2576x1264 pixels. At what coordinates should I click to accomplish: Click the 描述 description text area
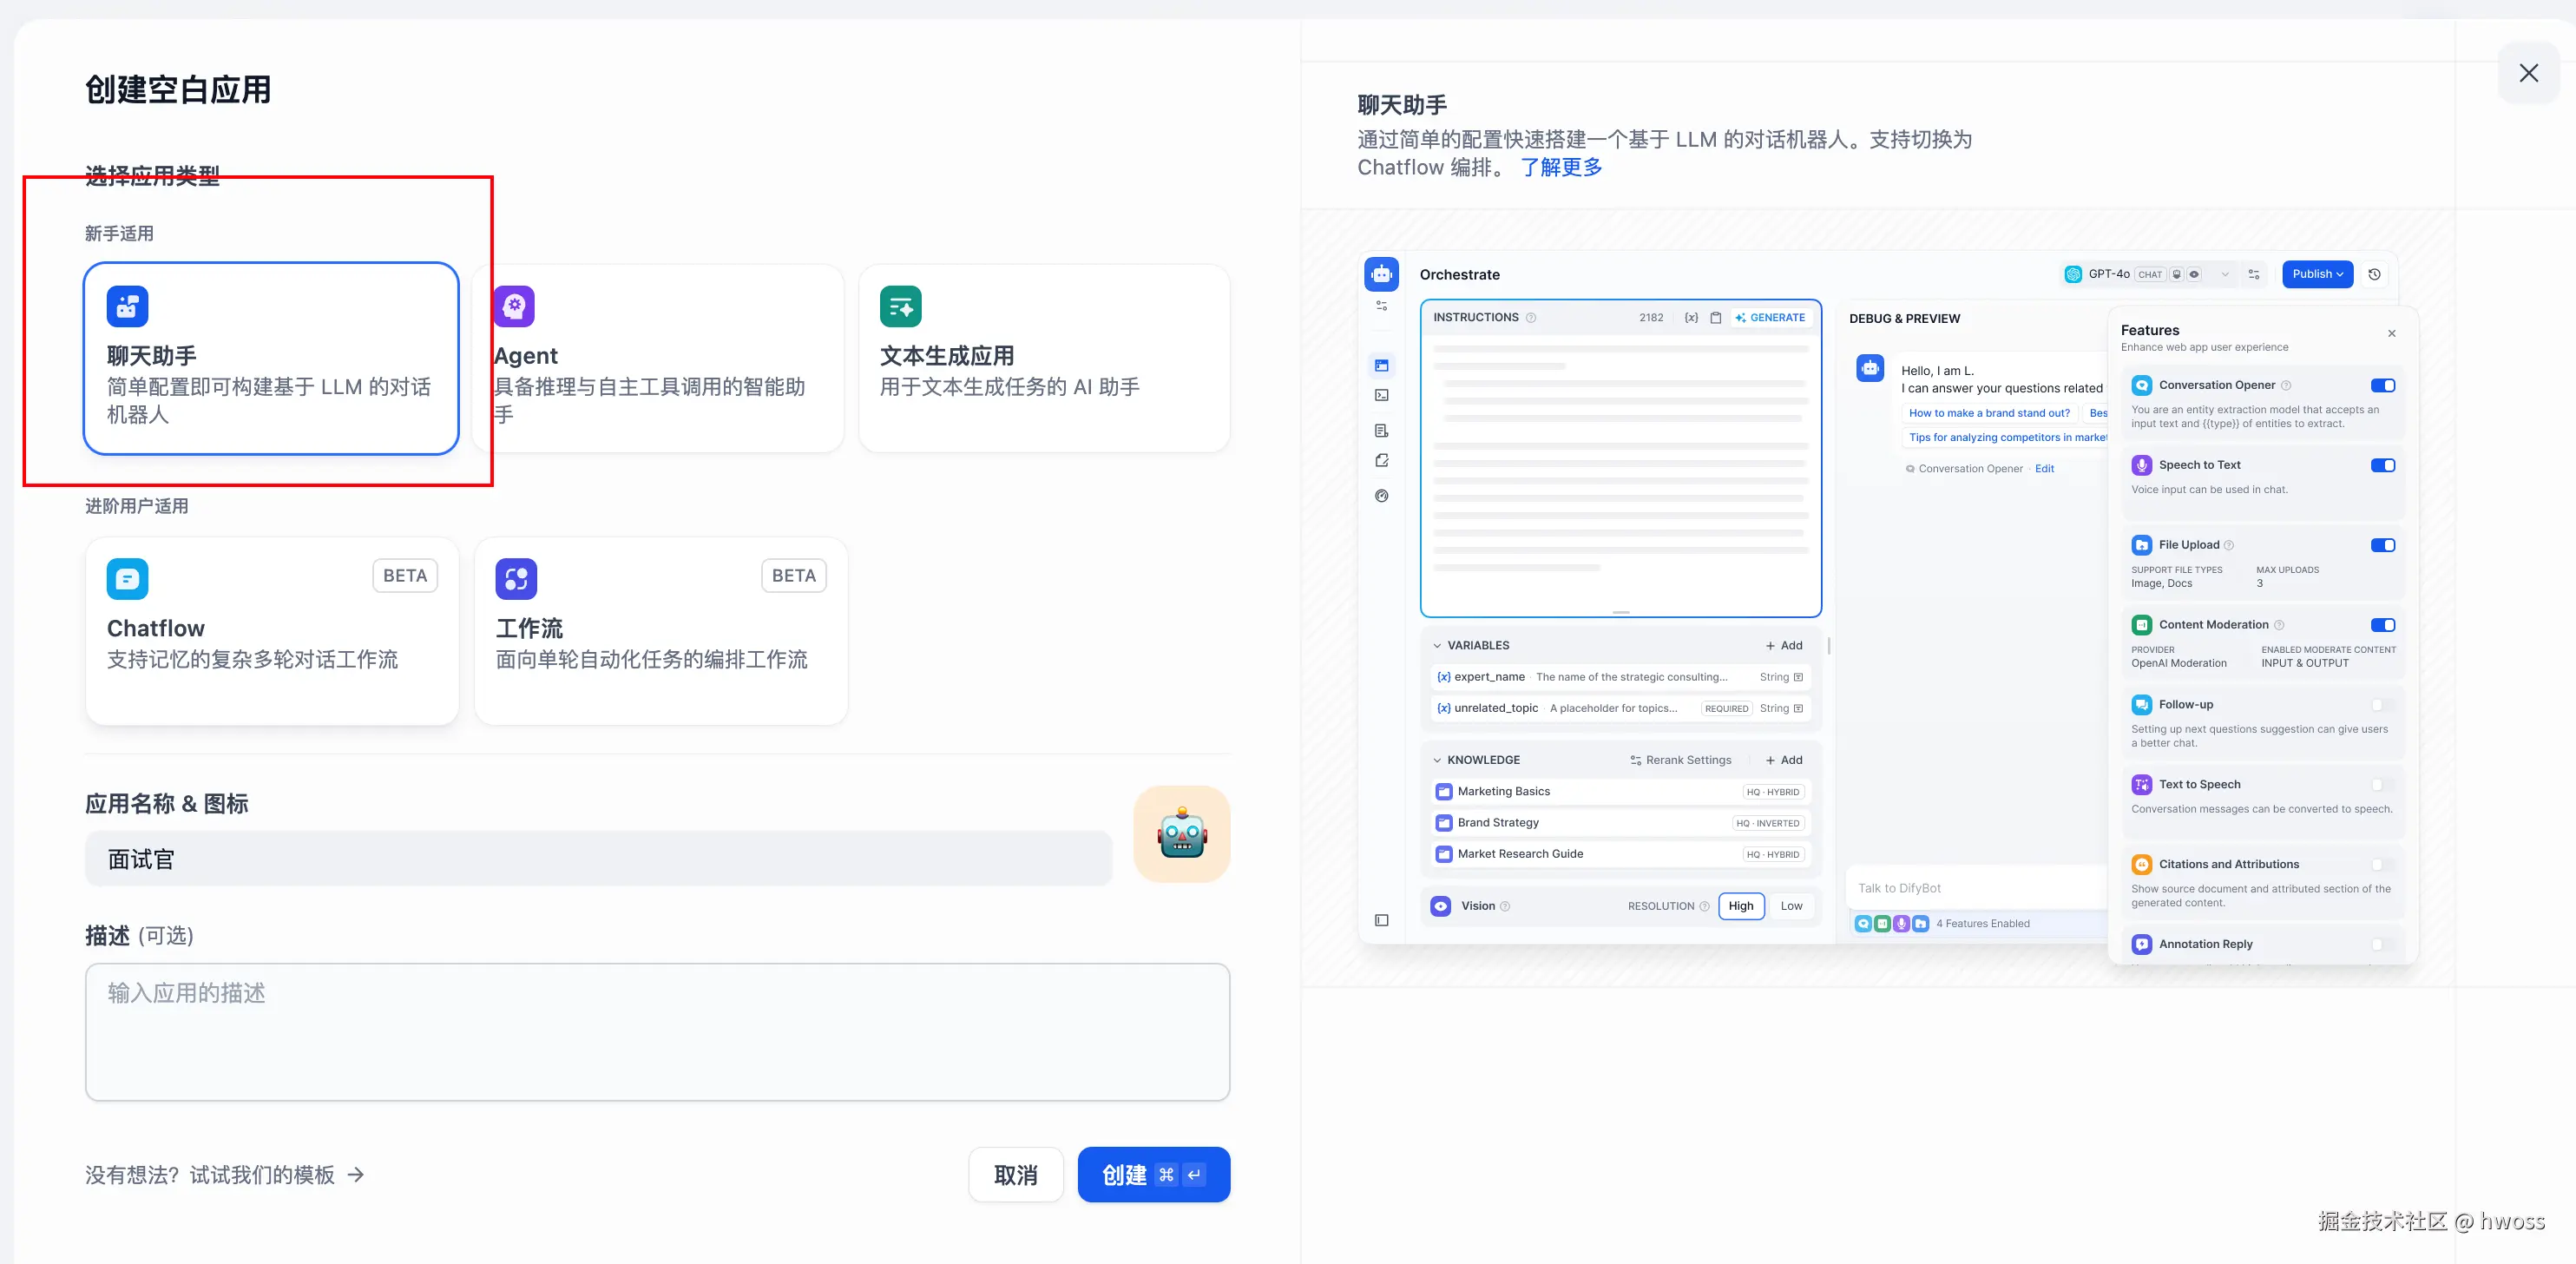(657, 1032)
